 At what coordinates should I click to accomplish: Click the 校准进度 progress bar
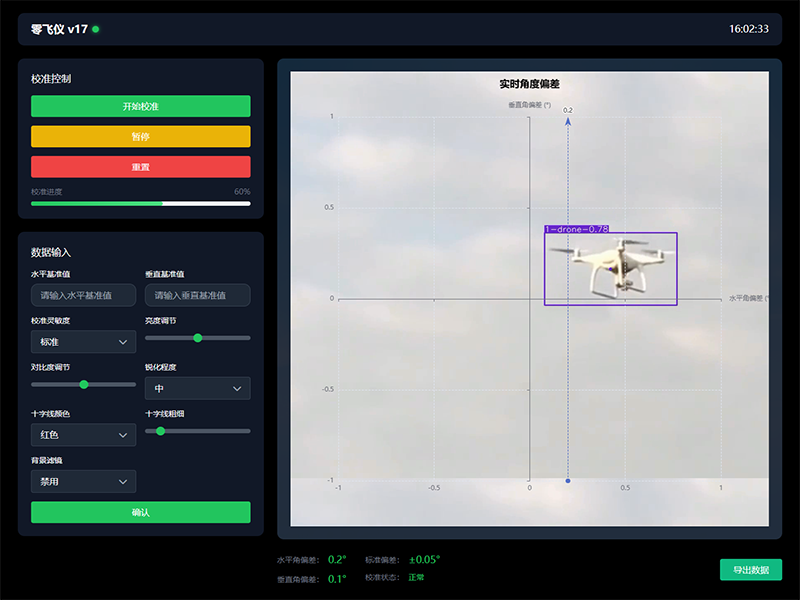coord(141,203)
